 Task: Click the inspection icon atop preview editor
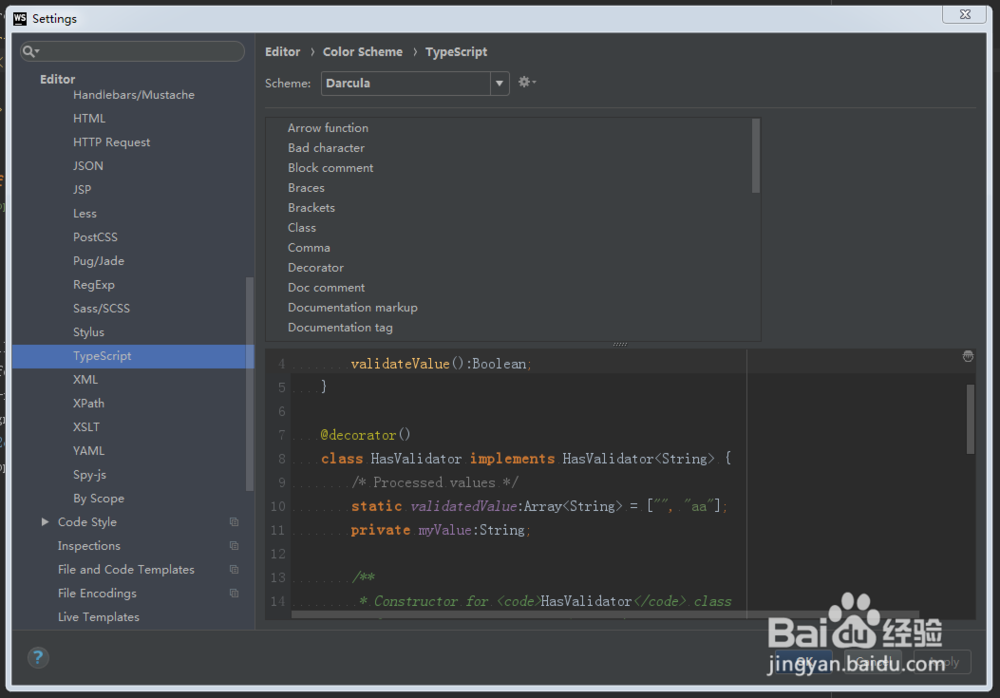[x=967, y=356]
